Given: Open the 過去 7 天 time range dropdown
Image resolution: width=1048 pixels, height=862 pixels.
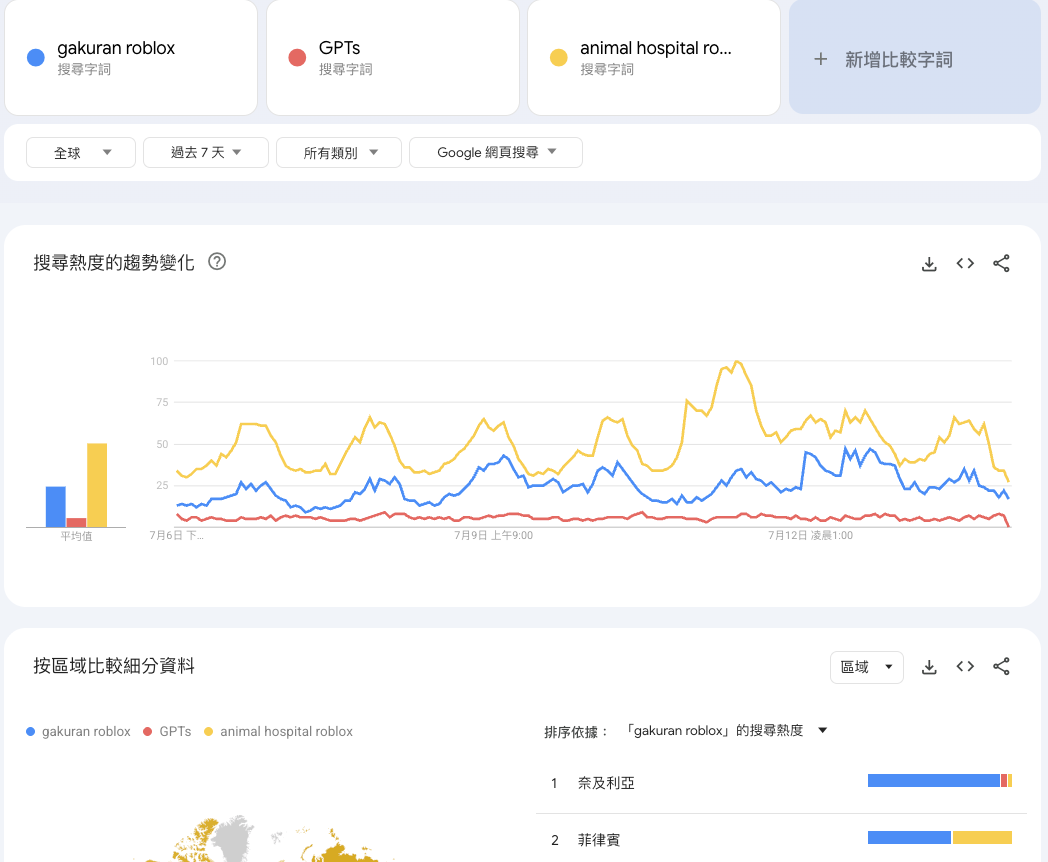Looking at the screenshot, I should [x=206, y=152].
